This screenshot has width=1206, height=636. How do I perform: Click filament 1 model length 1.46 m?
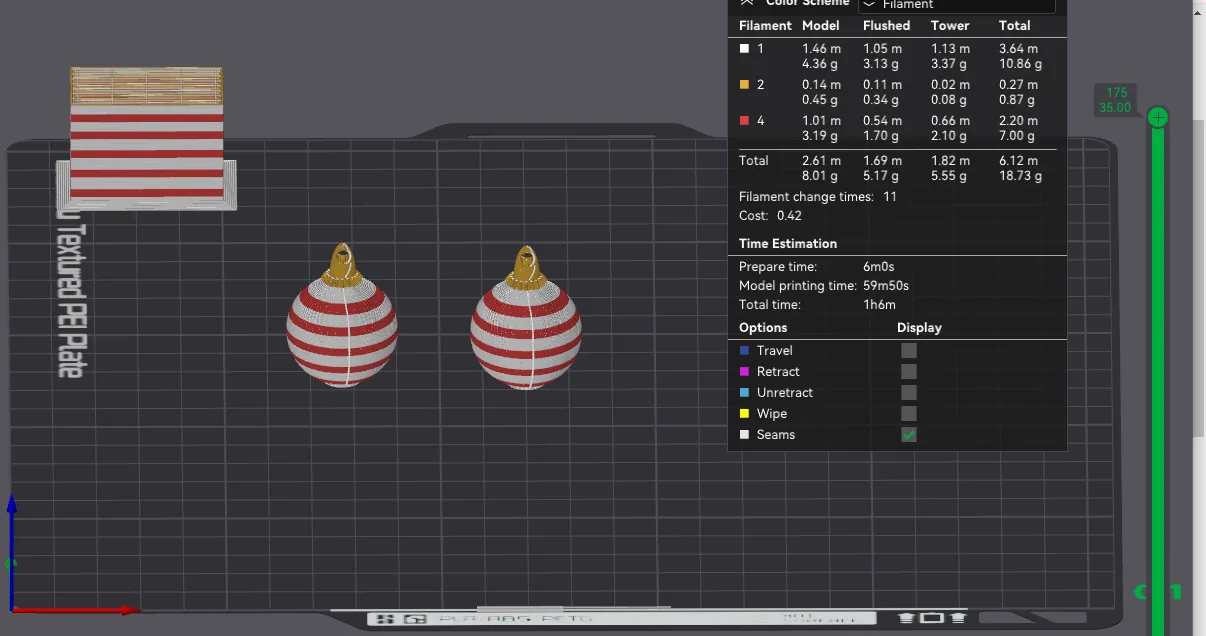click(821, 48)
